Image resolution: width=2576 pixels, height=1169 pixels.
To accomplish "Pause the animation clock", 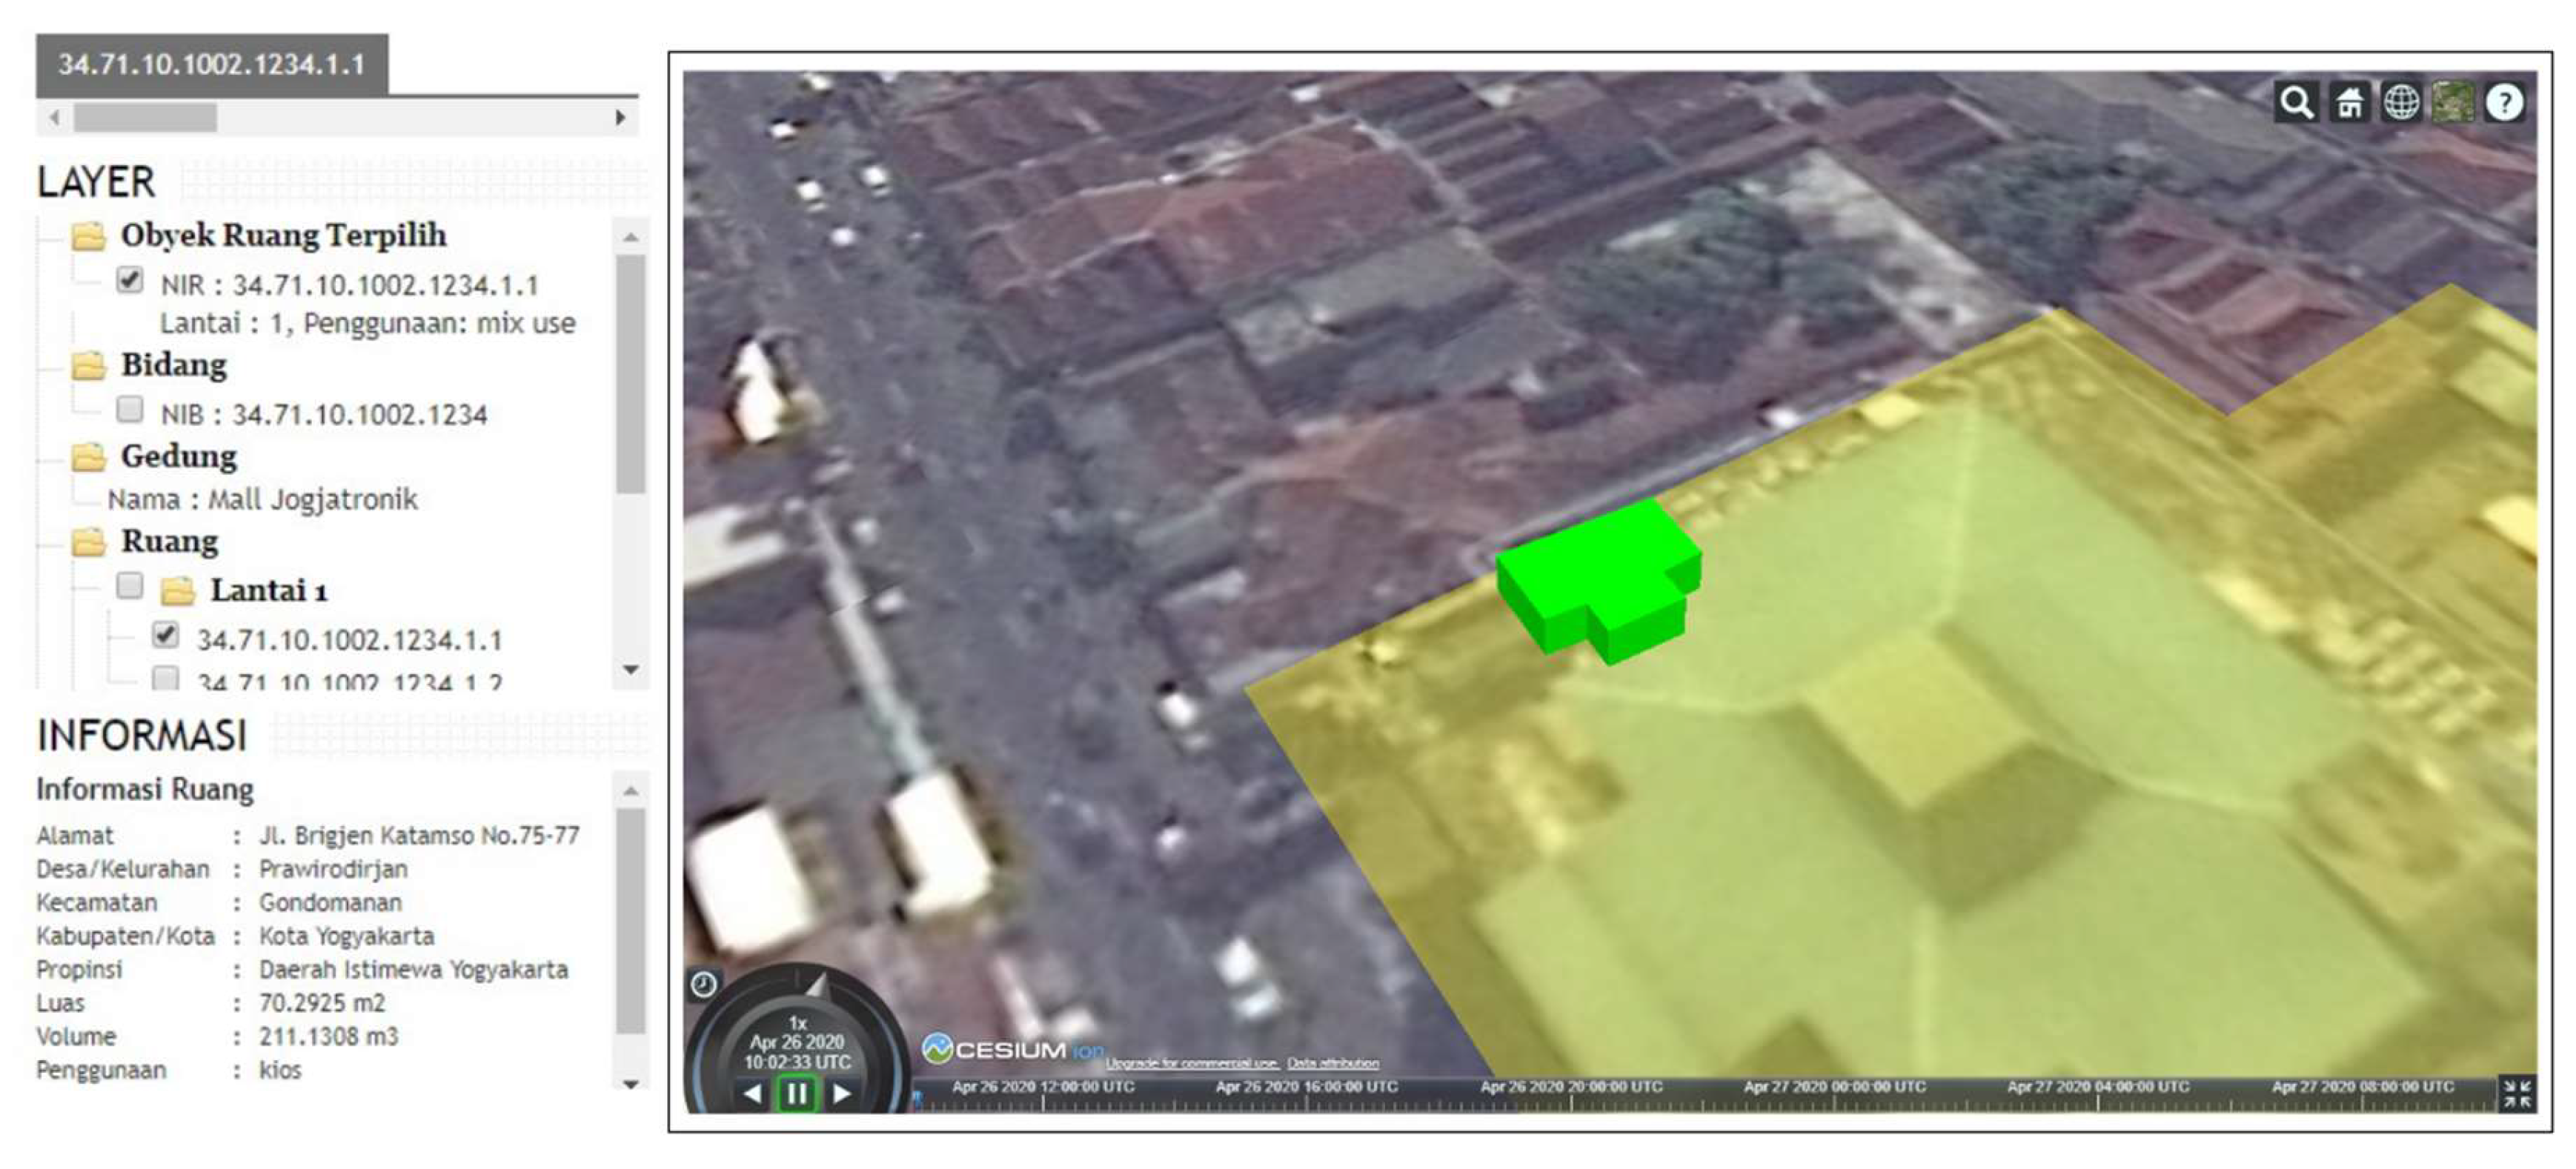I will point(796,1094).
